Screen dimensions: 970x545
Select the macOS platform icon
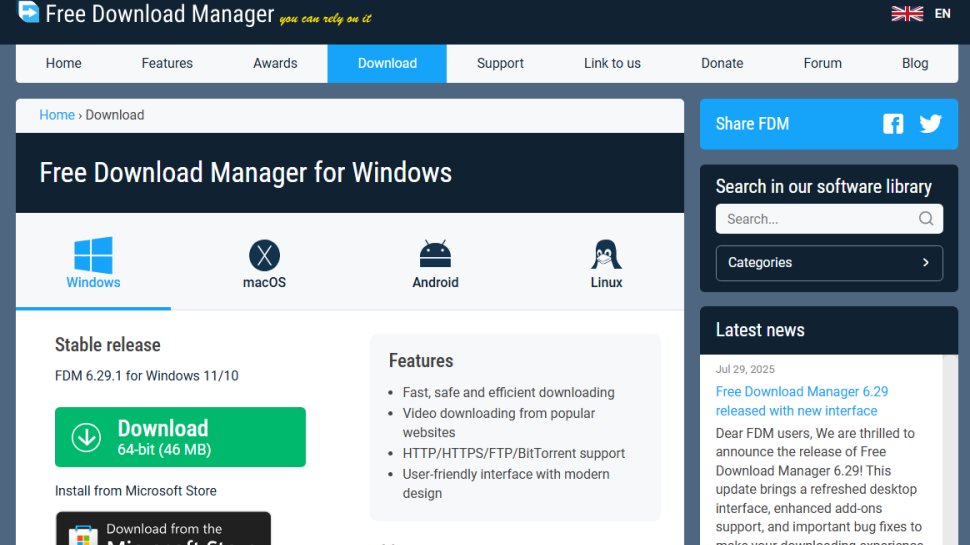click(x=264, y=255)
